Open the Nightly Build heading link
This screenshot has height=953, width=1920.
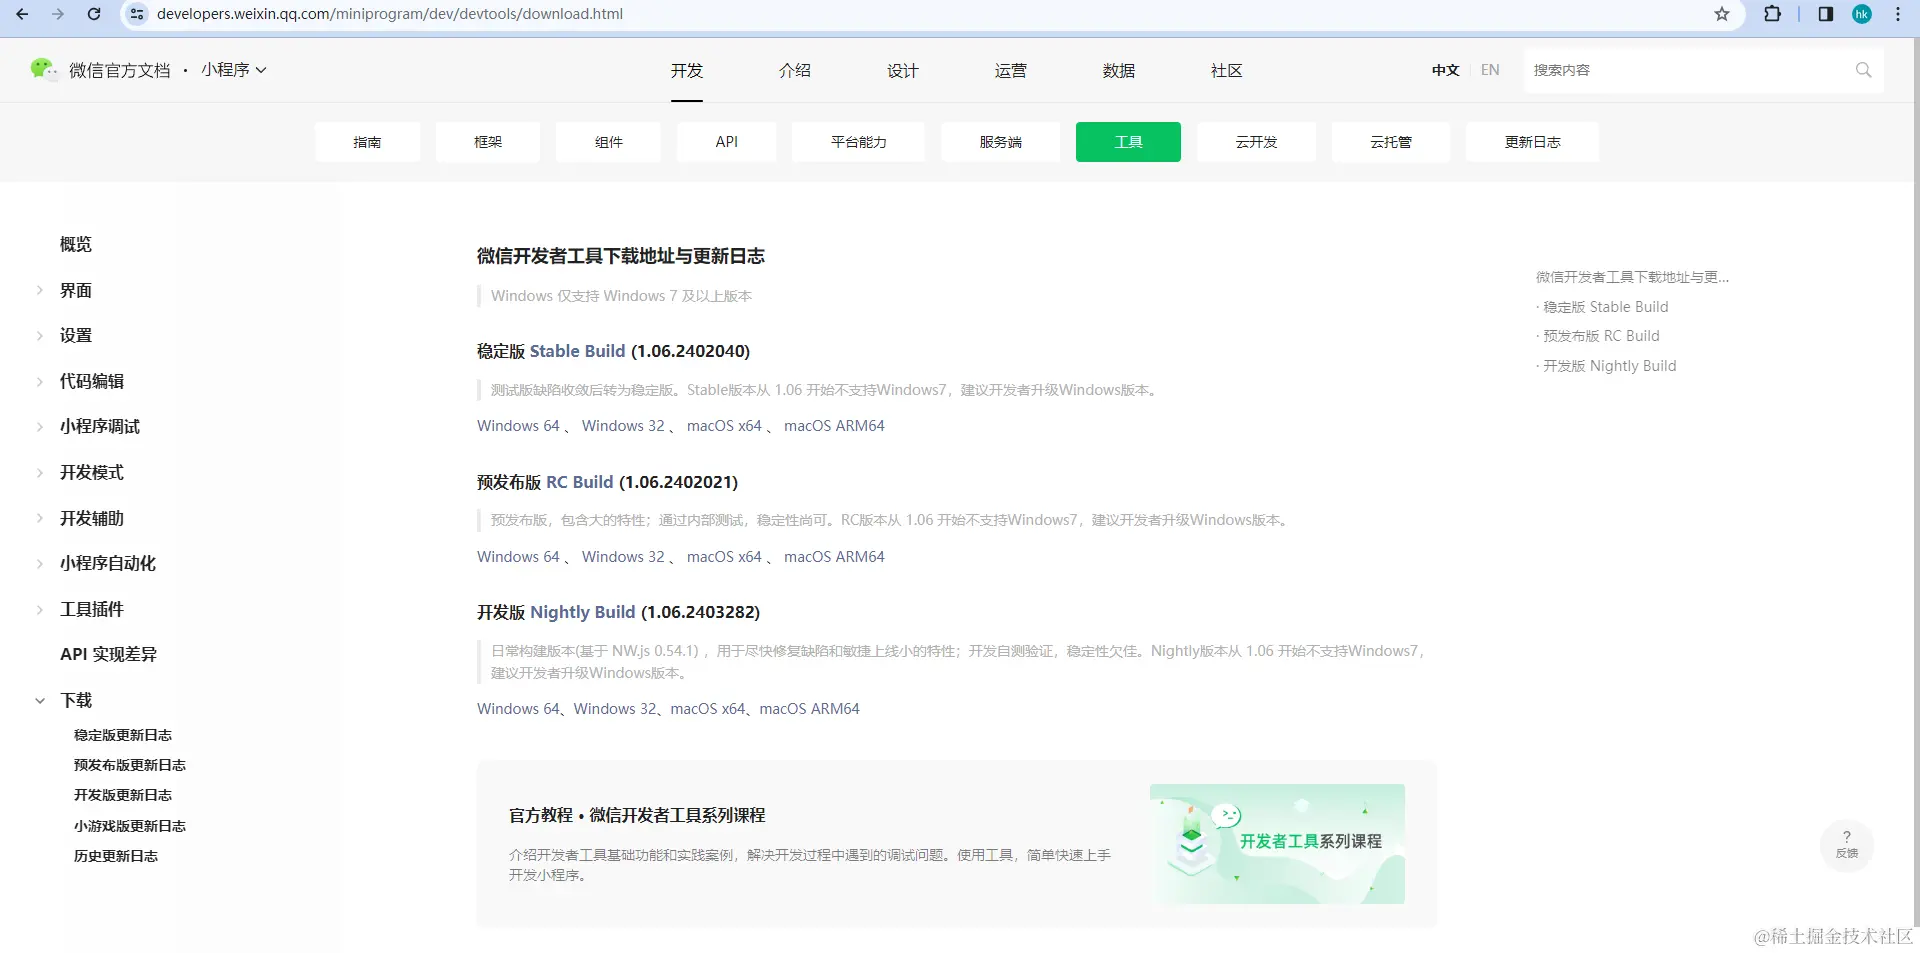pyautogui.click(x=582, y=612)
